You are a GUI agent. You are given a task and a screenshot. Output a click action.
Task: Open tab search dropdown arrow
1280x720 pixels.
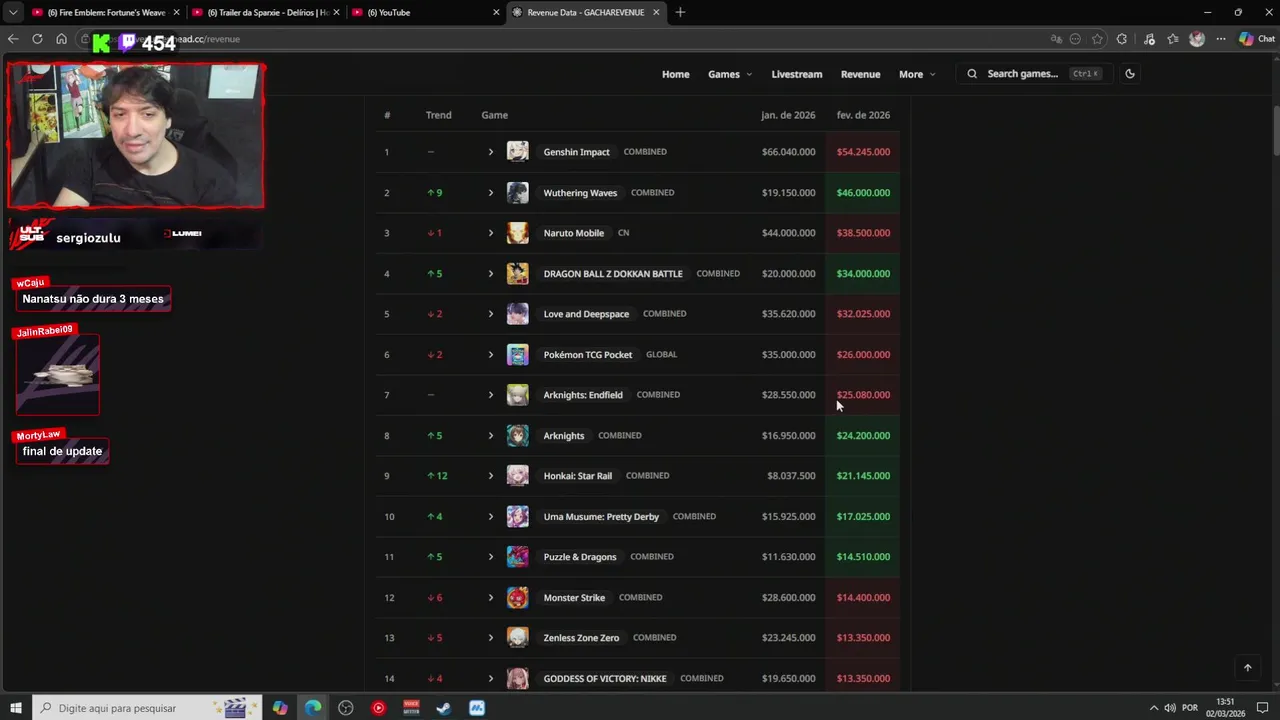[x=13, y=12]
